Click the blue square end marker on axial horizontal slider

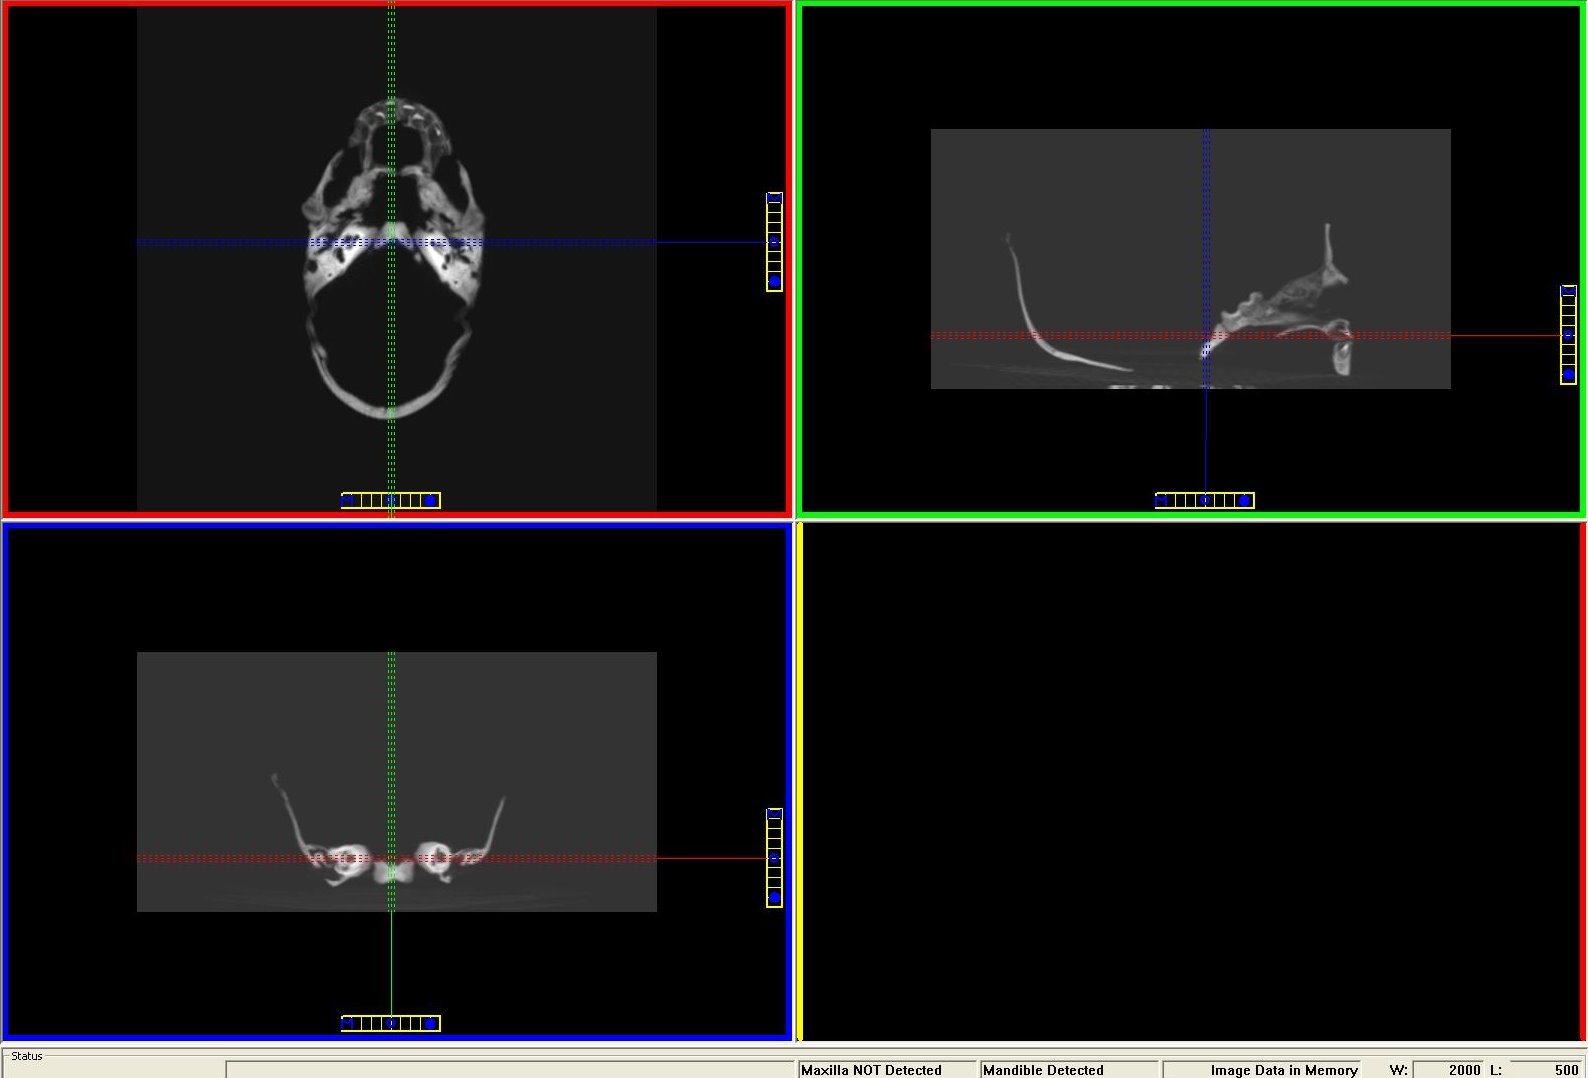347,500
